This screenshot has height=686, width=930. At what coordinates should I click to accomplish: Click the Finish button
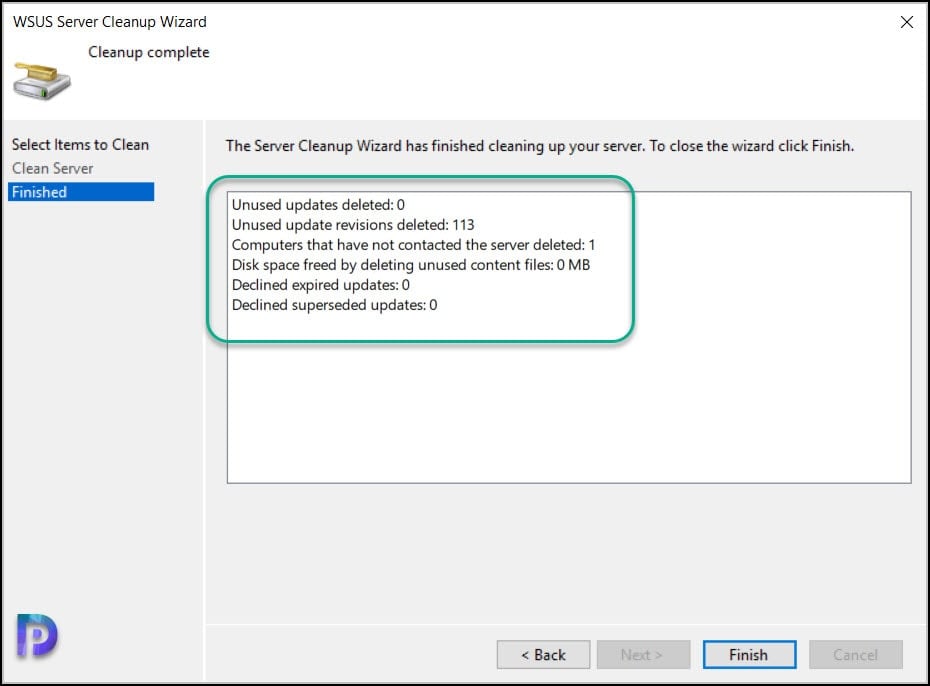pos(749,655)
